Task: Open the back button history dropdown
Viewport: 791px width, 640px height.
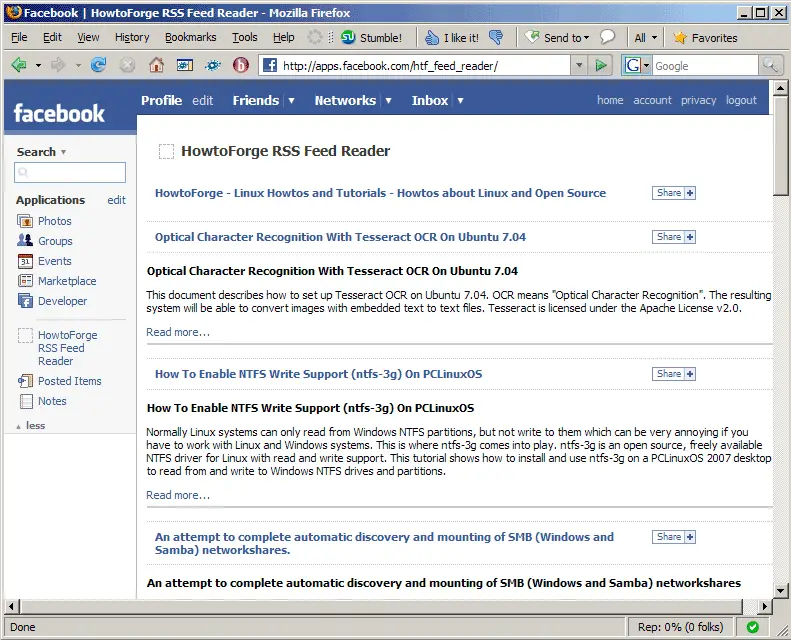Action: pyautogui.click(x=38, y=65)
